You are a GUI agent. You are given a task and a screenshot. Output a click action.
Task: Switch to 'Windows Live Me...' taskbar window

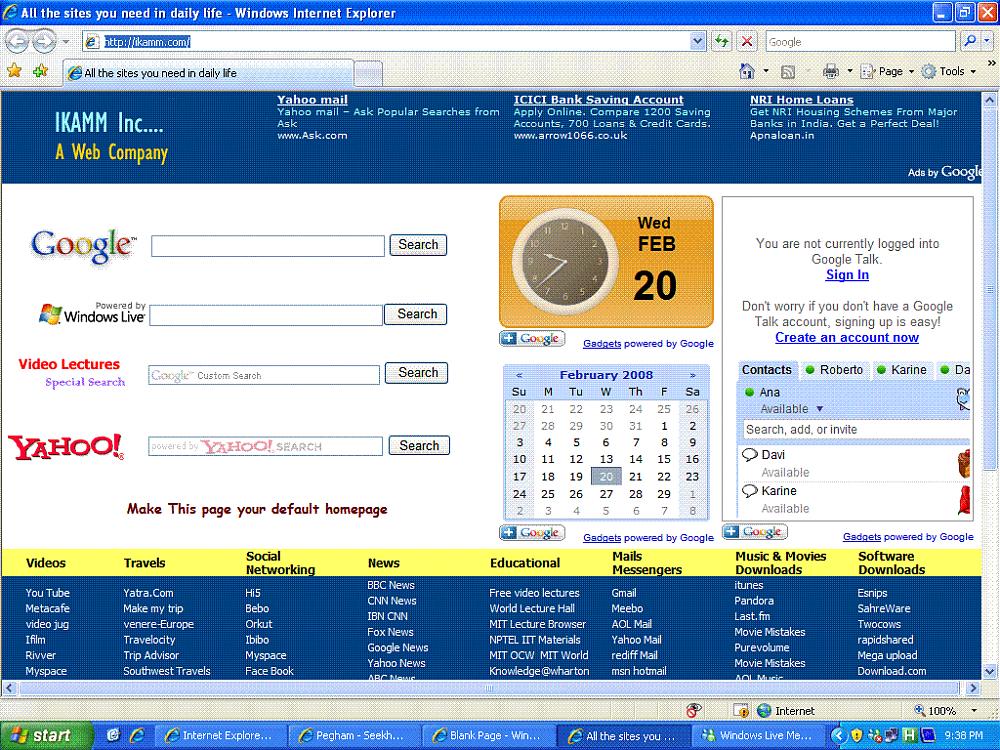pos(758,735)
